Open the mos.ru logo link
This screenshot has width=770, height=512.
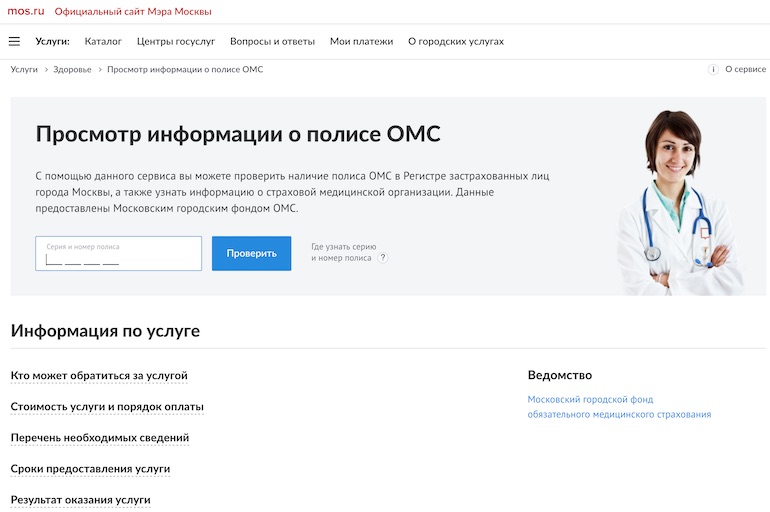(x=26, y=11)
